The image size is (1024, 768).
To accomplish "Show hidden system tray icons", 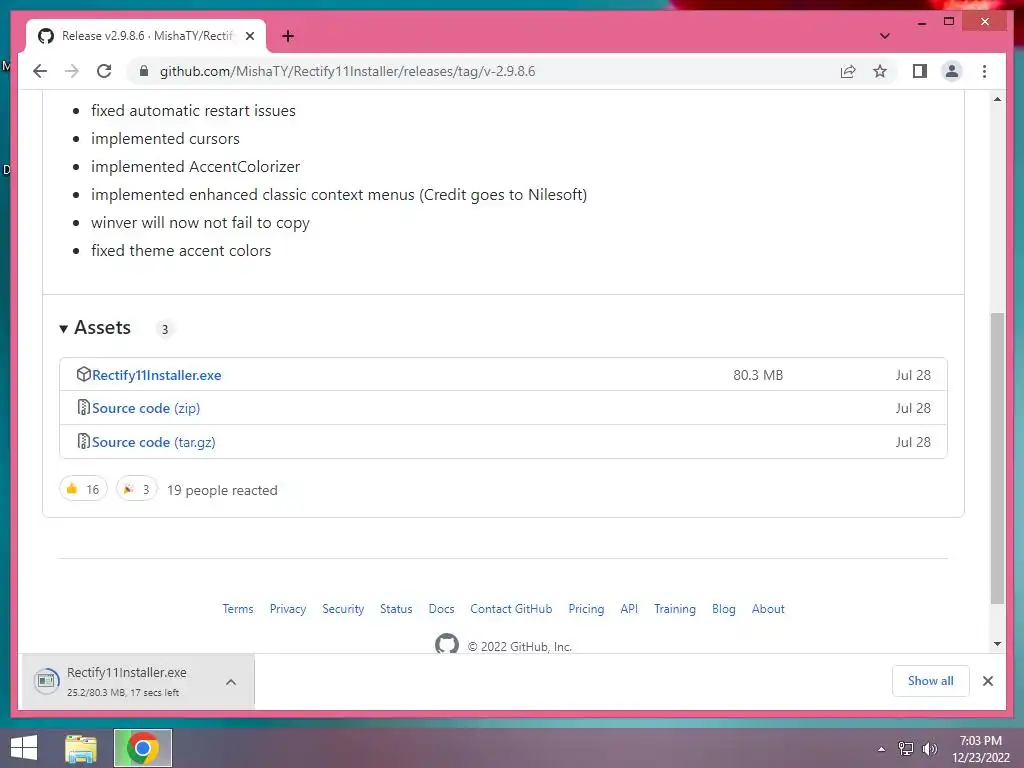I will pos(882,749).
